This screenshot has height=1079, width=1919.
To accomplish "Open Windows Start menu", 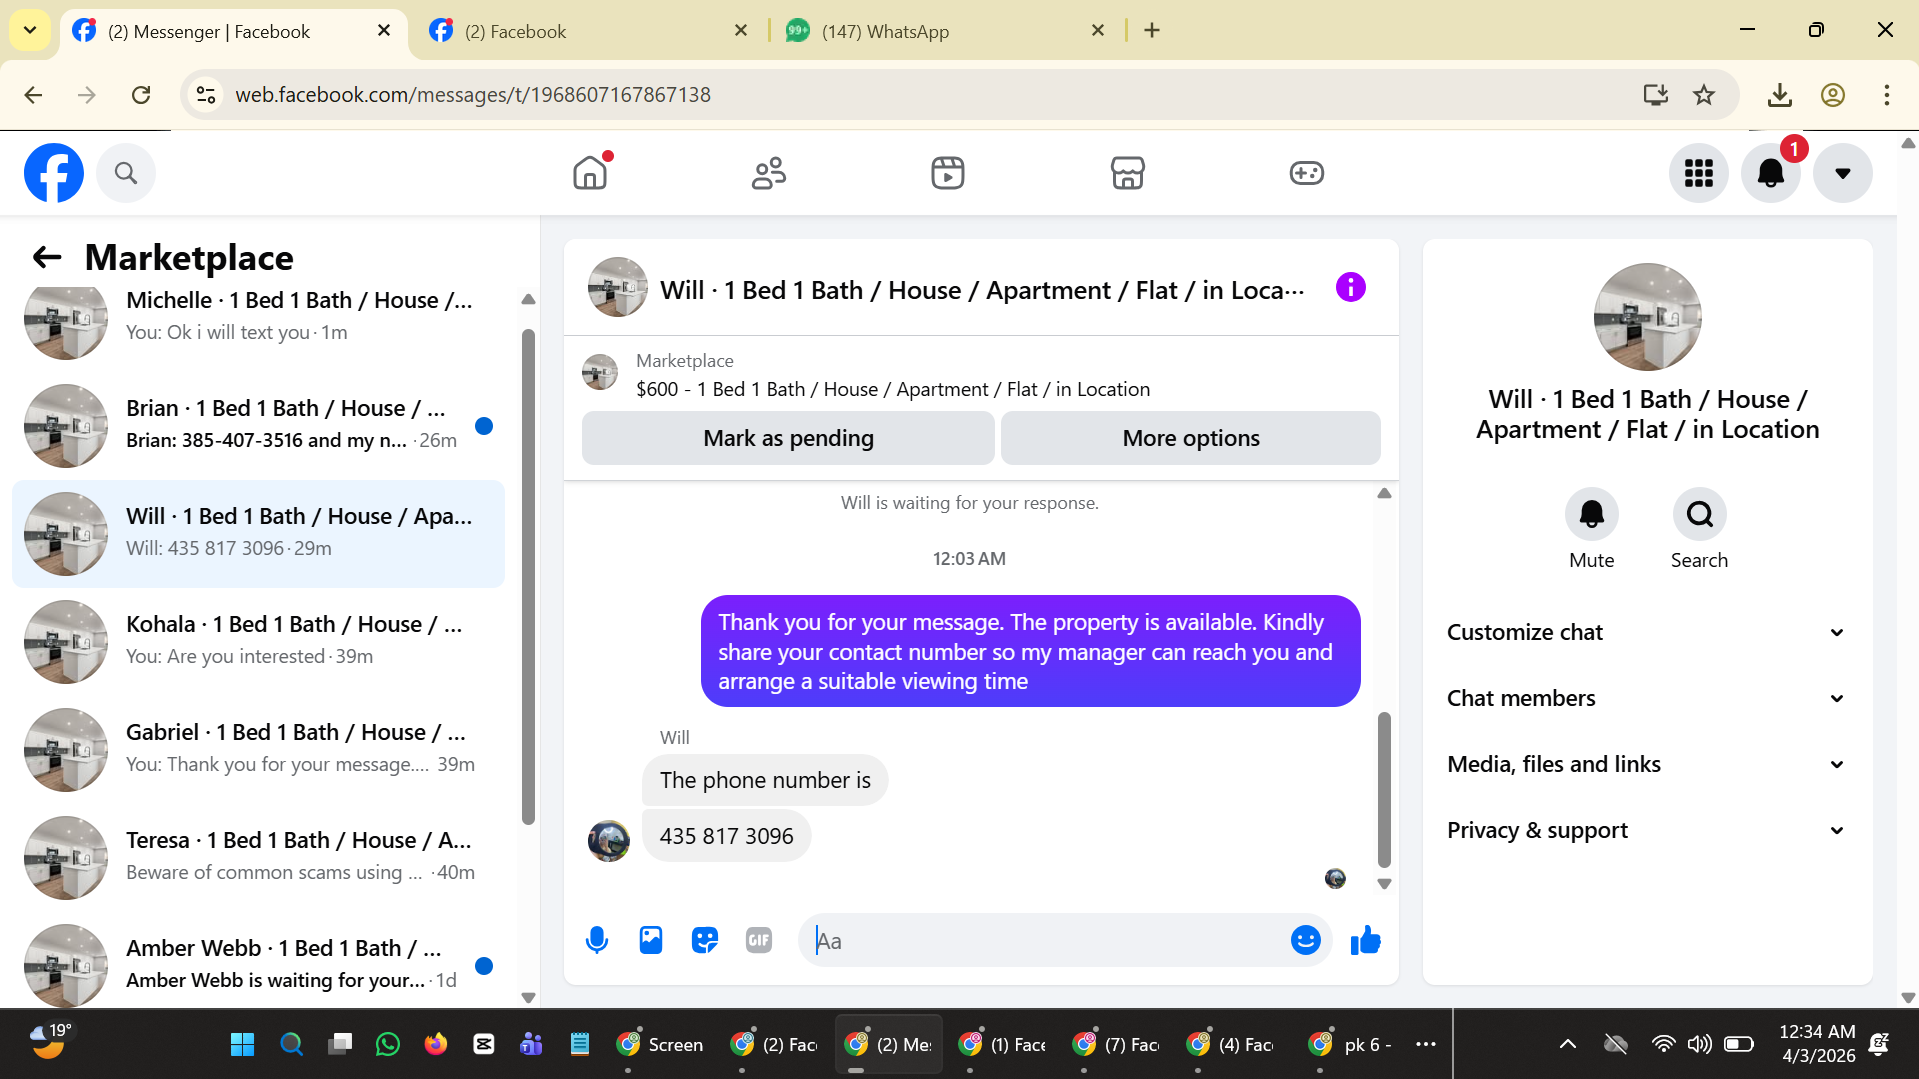I will [x=242, y=1044].
